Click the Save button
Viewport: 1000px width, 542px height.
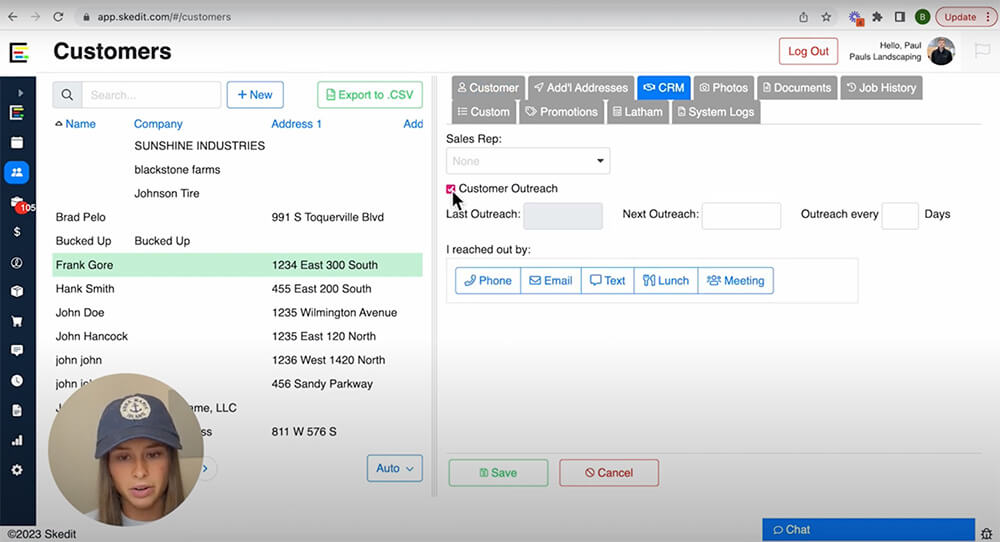[x=498, y=473]
